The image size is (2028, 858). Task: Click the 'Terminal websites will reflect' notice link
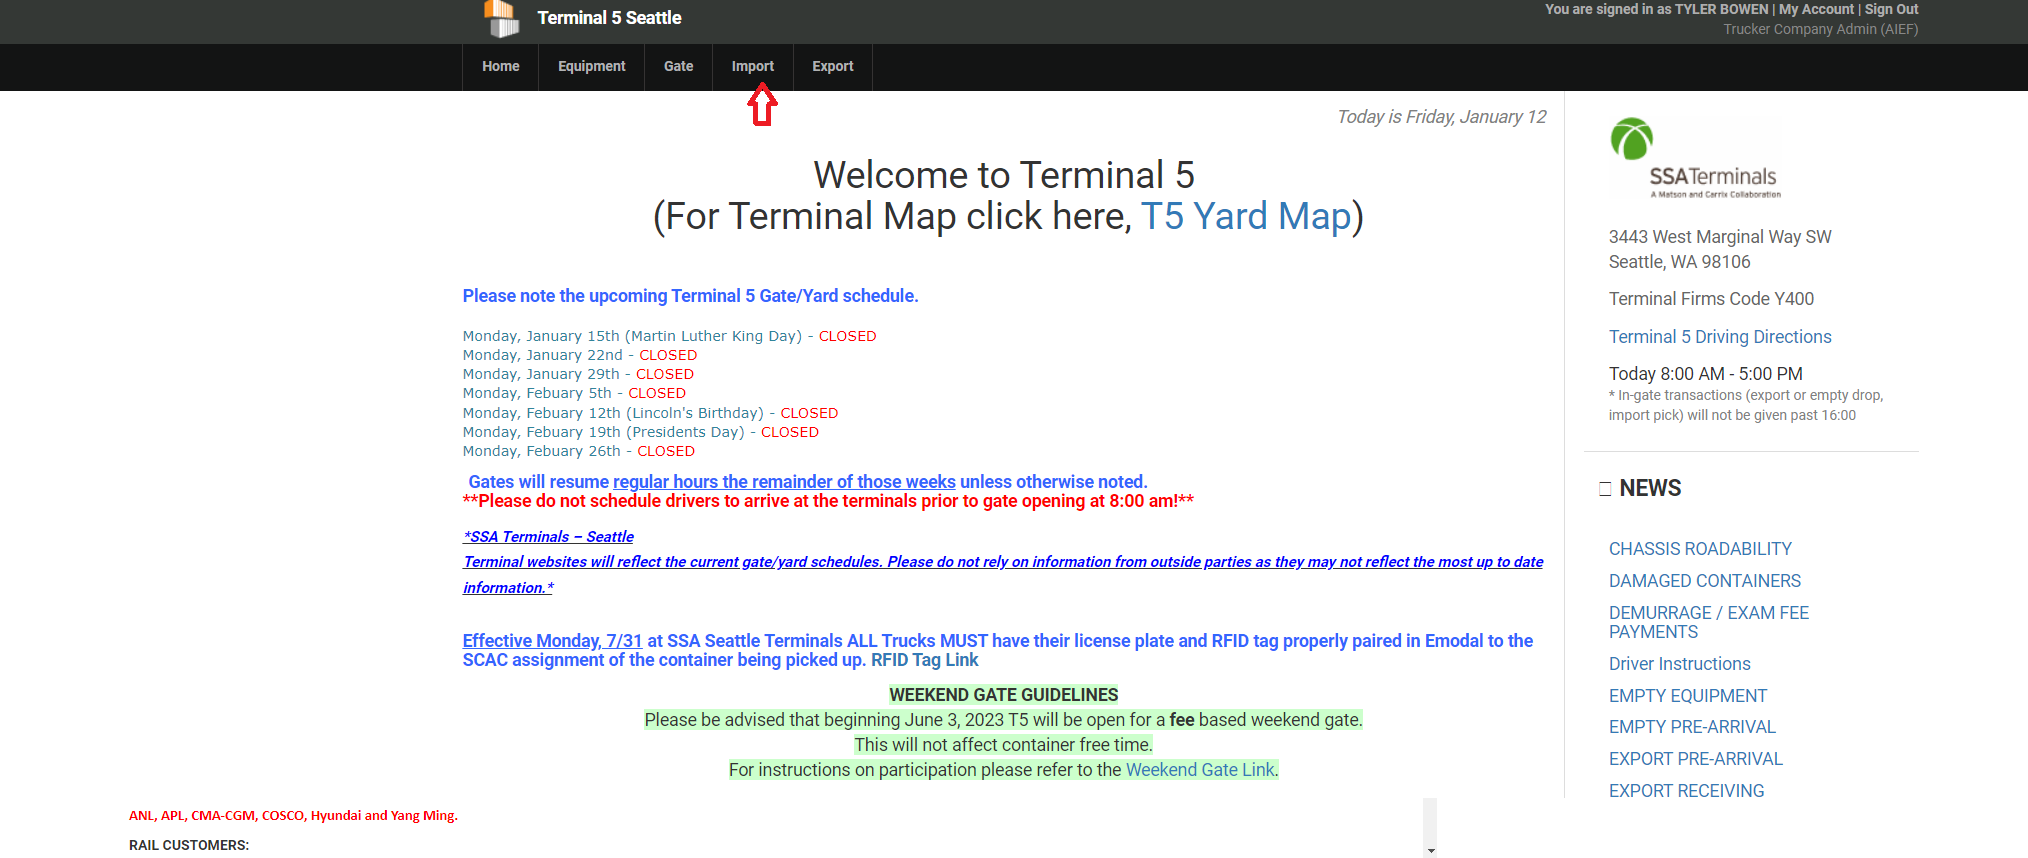[x=1003, y=575]
